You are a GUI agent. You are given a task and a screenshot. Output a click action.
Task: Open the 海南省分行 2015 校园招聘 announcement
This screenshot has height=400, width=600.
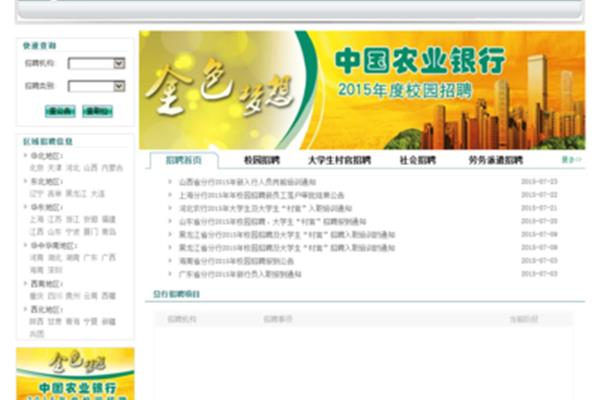(x=236, y=261)
